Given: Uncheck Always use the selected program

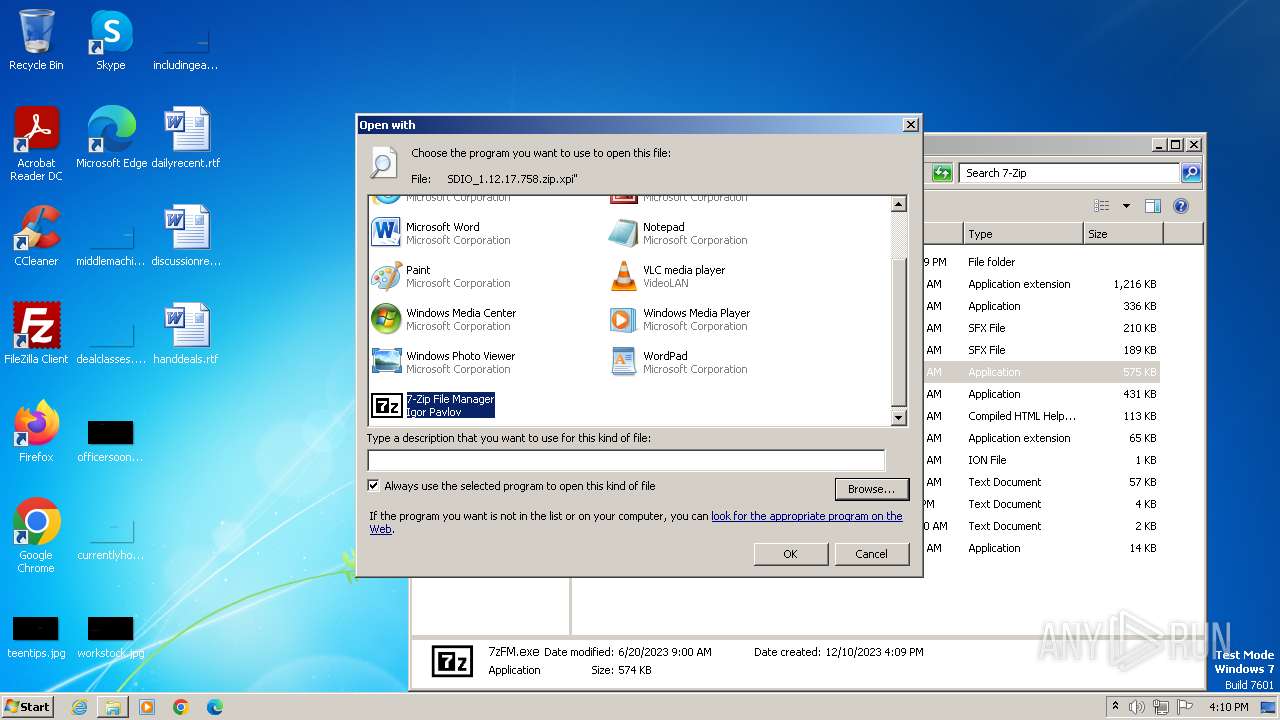Looking at the screenshot, I should tap(374, 486).
